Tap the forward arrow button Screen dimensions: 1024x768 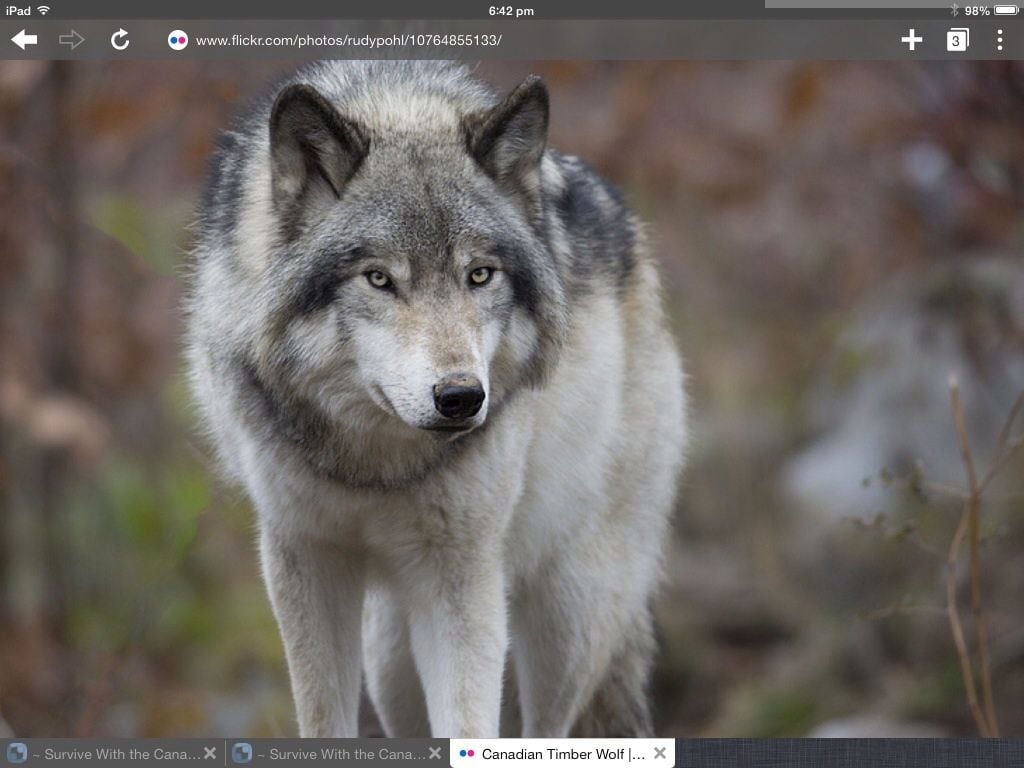[72, 40]
